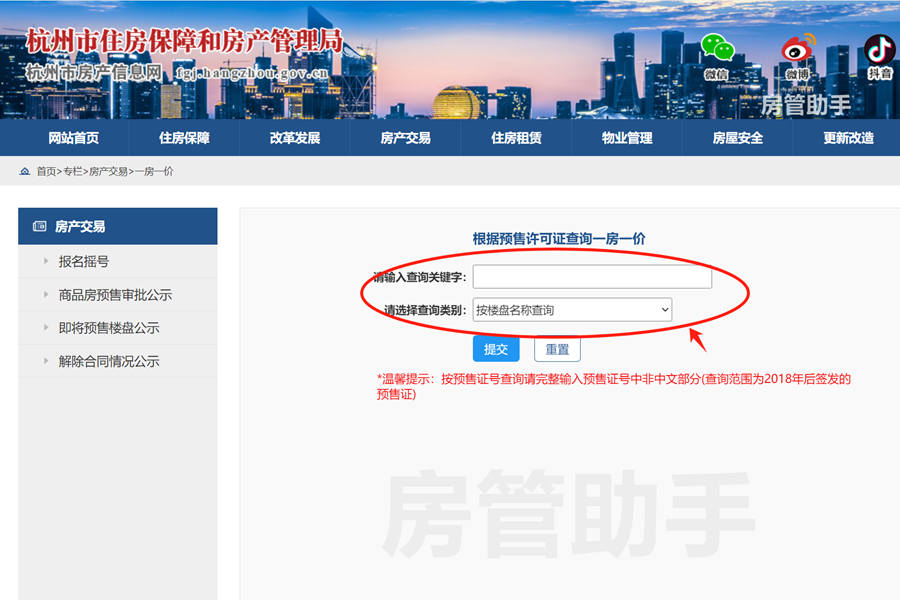Open the WeChat (微信) icon
Image resolution: width=900 pixels, height=600 pixels.
pyautogui.click(x=720, y=48)
